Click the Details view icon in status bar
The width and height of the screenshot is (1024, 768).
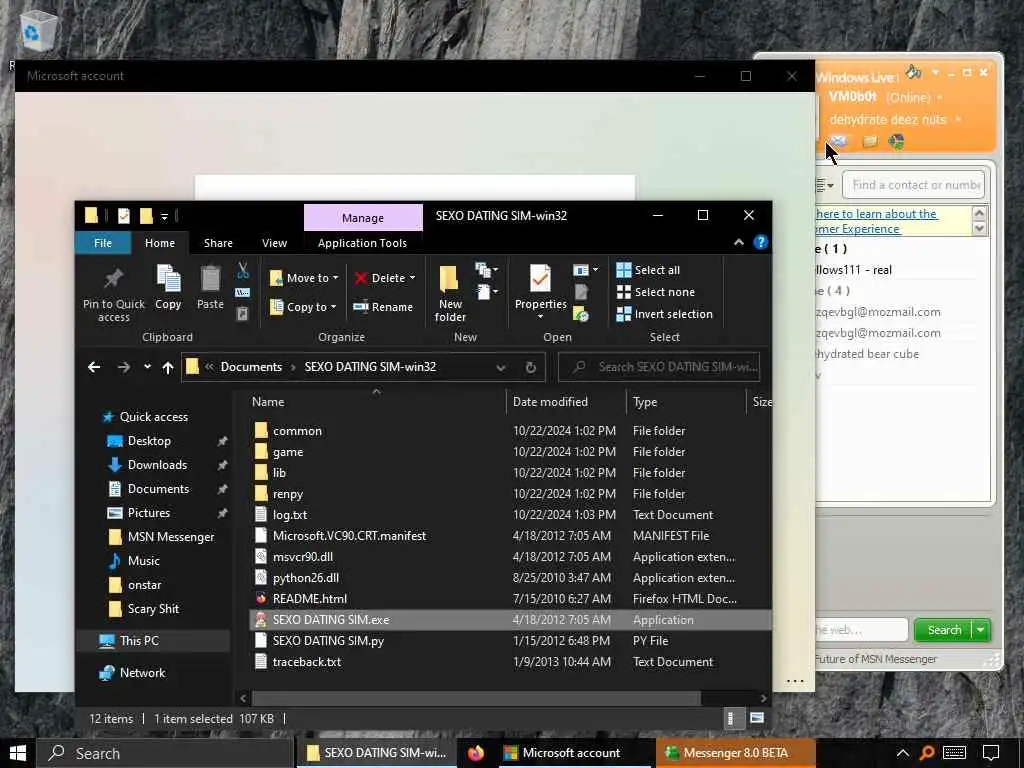[x=731, y=719]
